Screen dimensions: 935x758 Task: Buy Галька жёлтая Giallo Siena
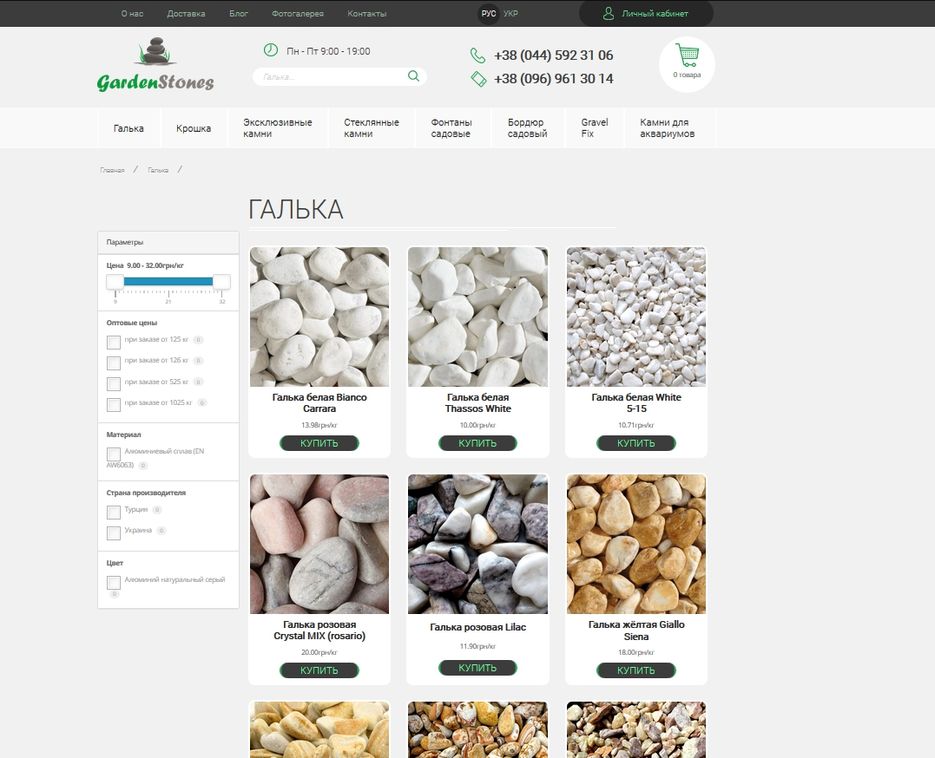(636, 670)
